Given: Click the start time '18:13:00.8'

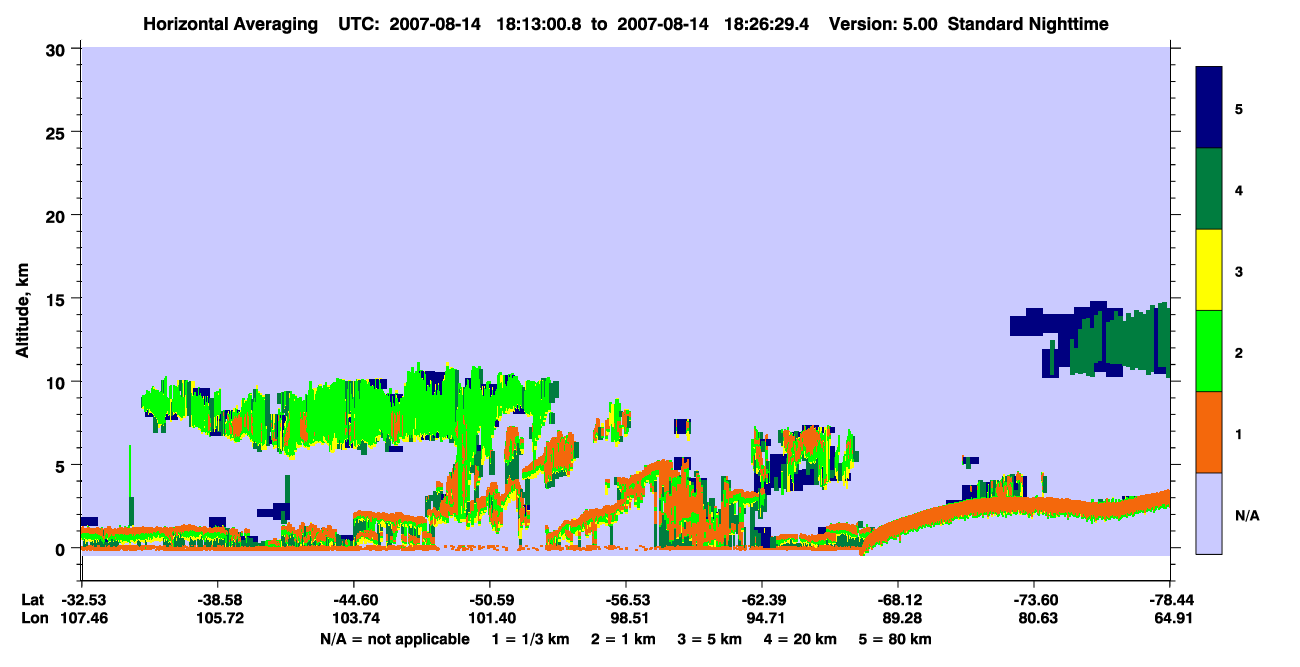Looking at the screenshot, I should tap(536, 24).
